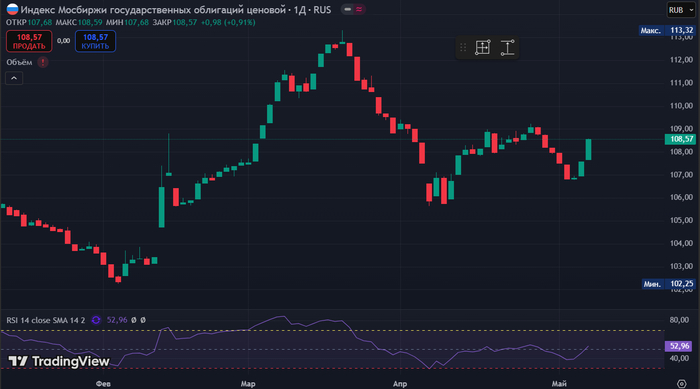Viewport: 700px width, 389px height.
Task: Select the RSI 14 close SMA legend
Action: click(46, 320)
